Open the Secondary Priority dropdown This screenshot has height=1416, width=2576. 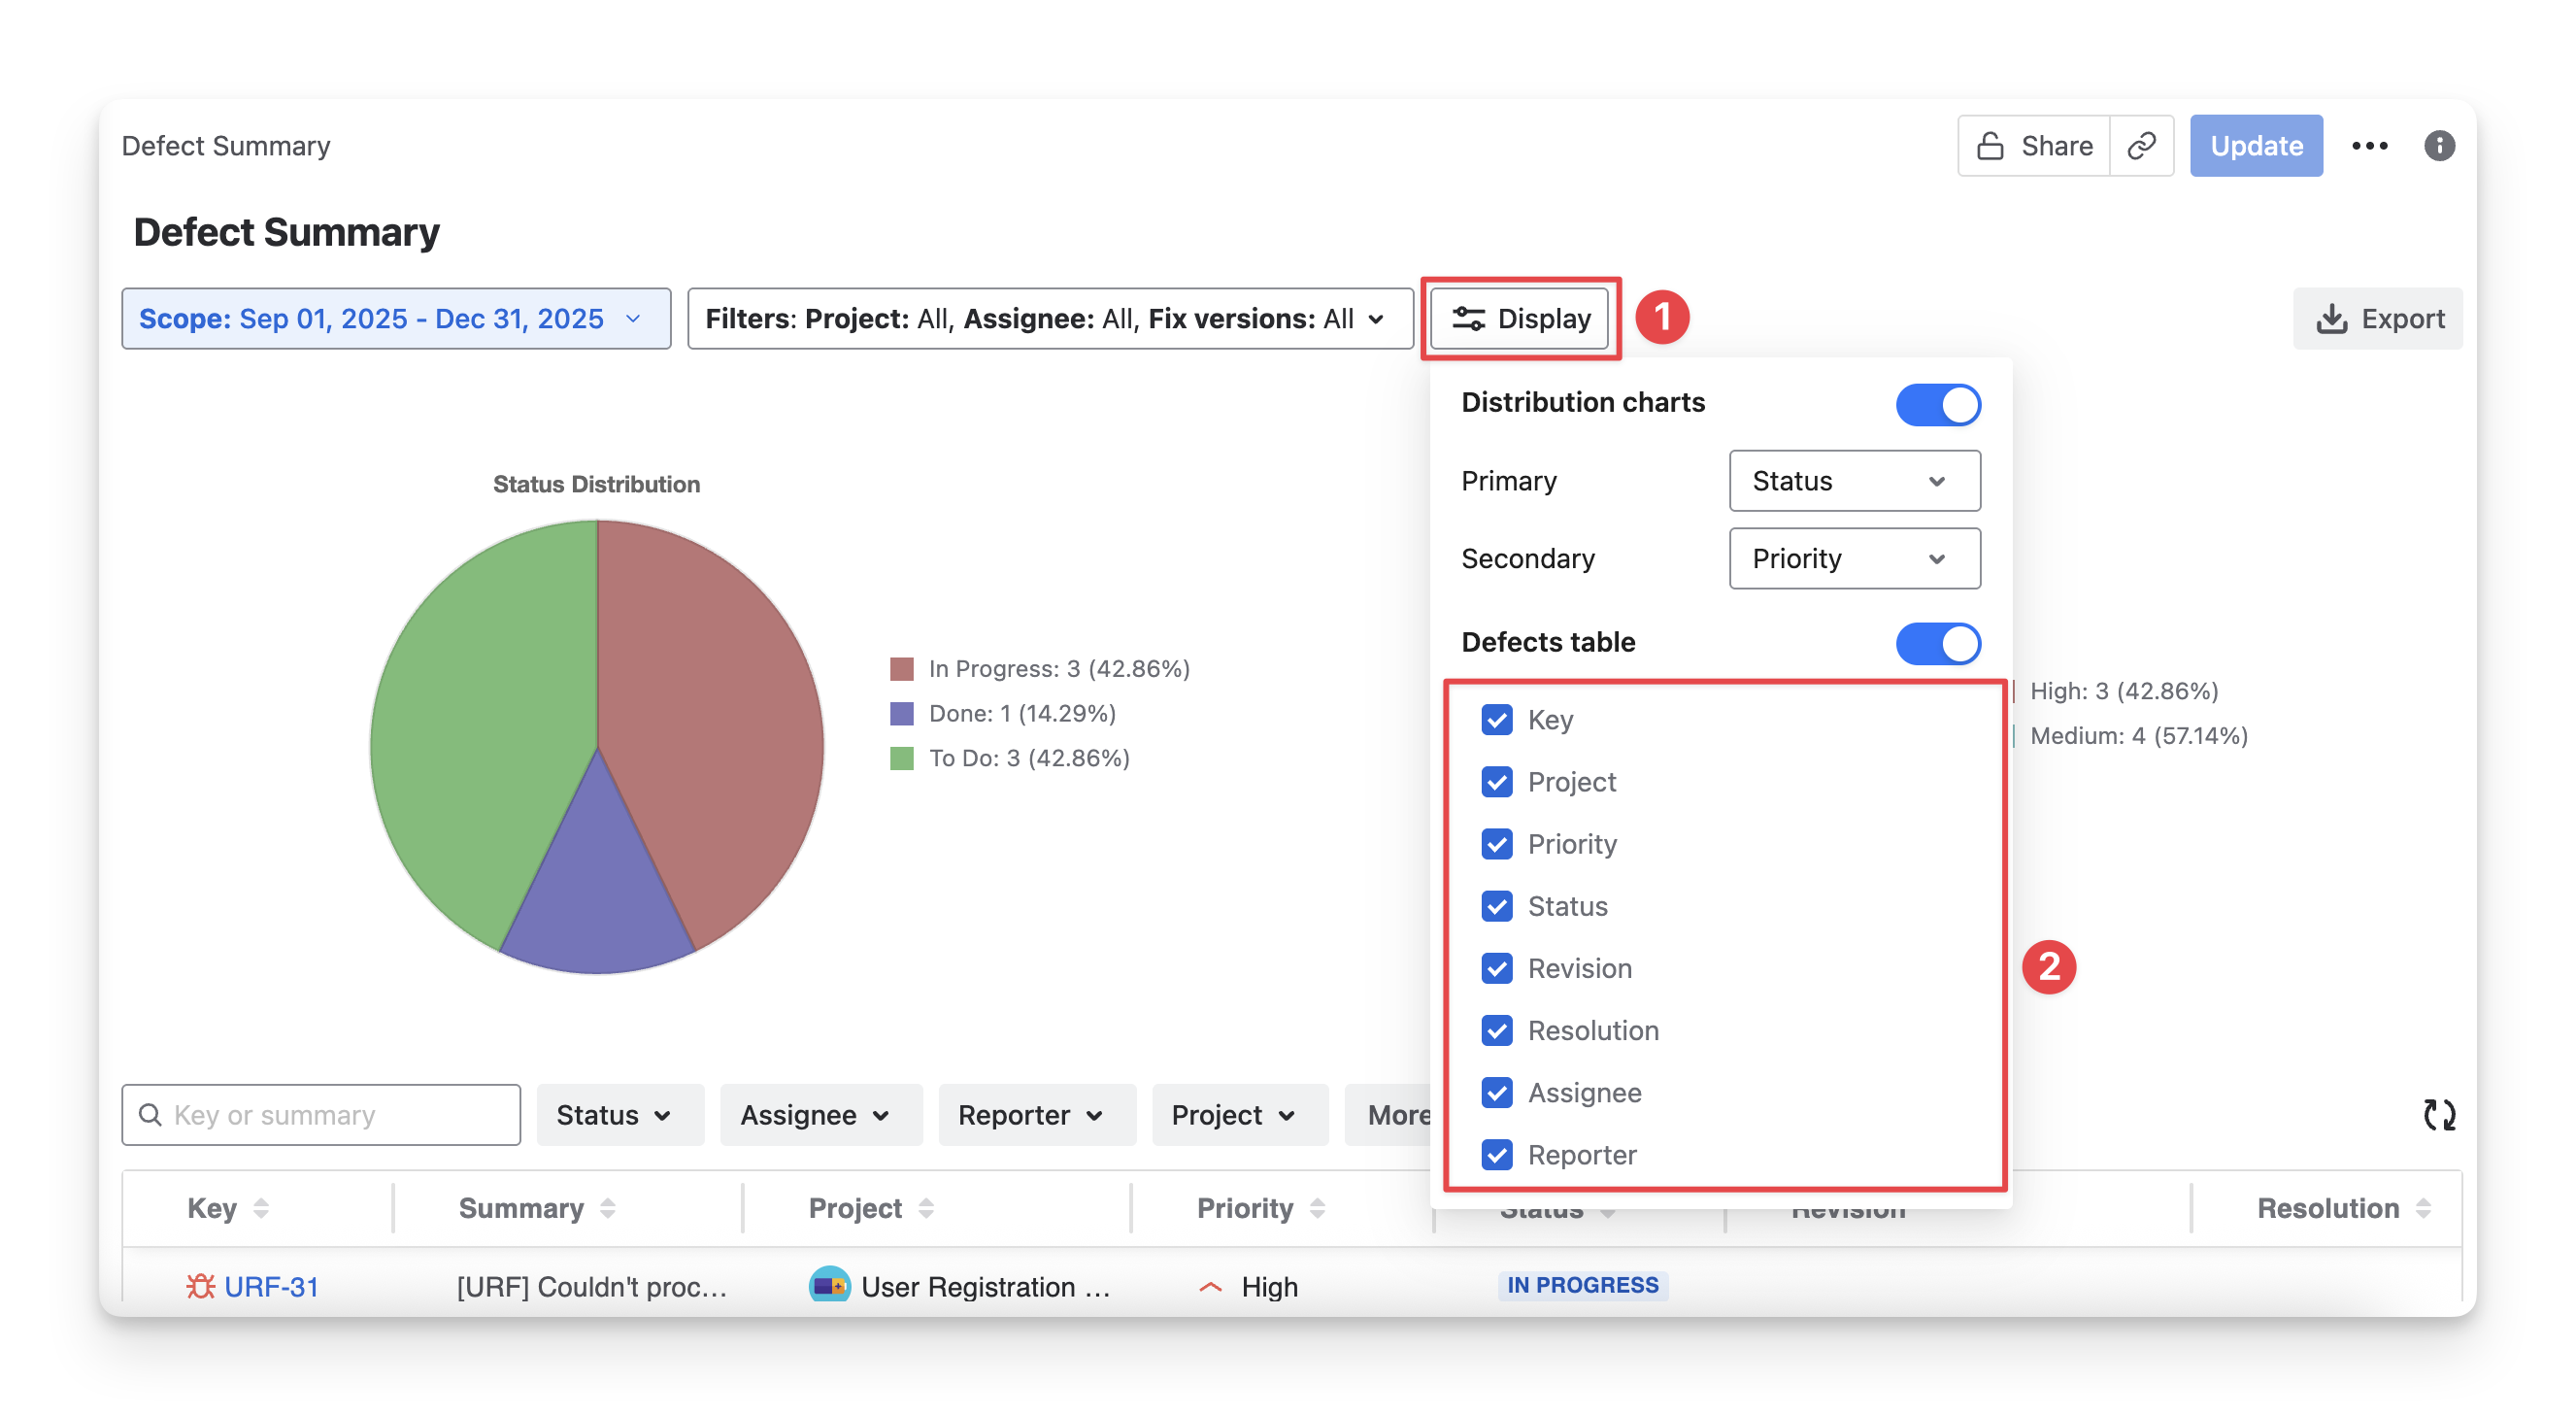point(1854,558)
